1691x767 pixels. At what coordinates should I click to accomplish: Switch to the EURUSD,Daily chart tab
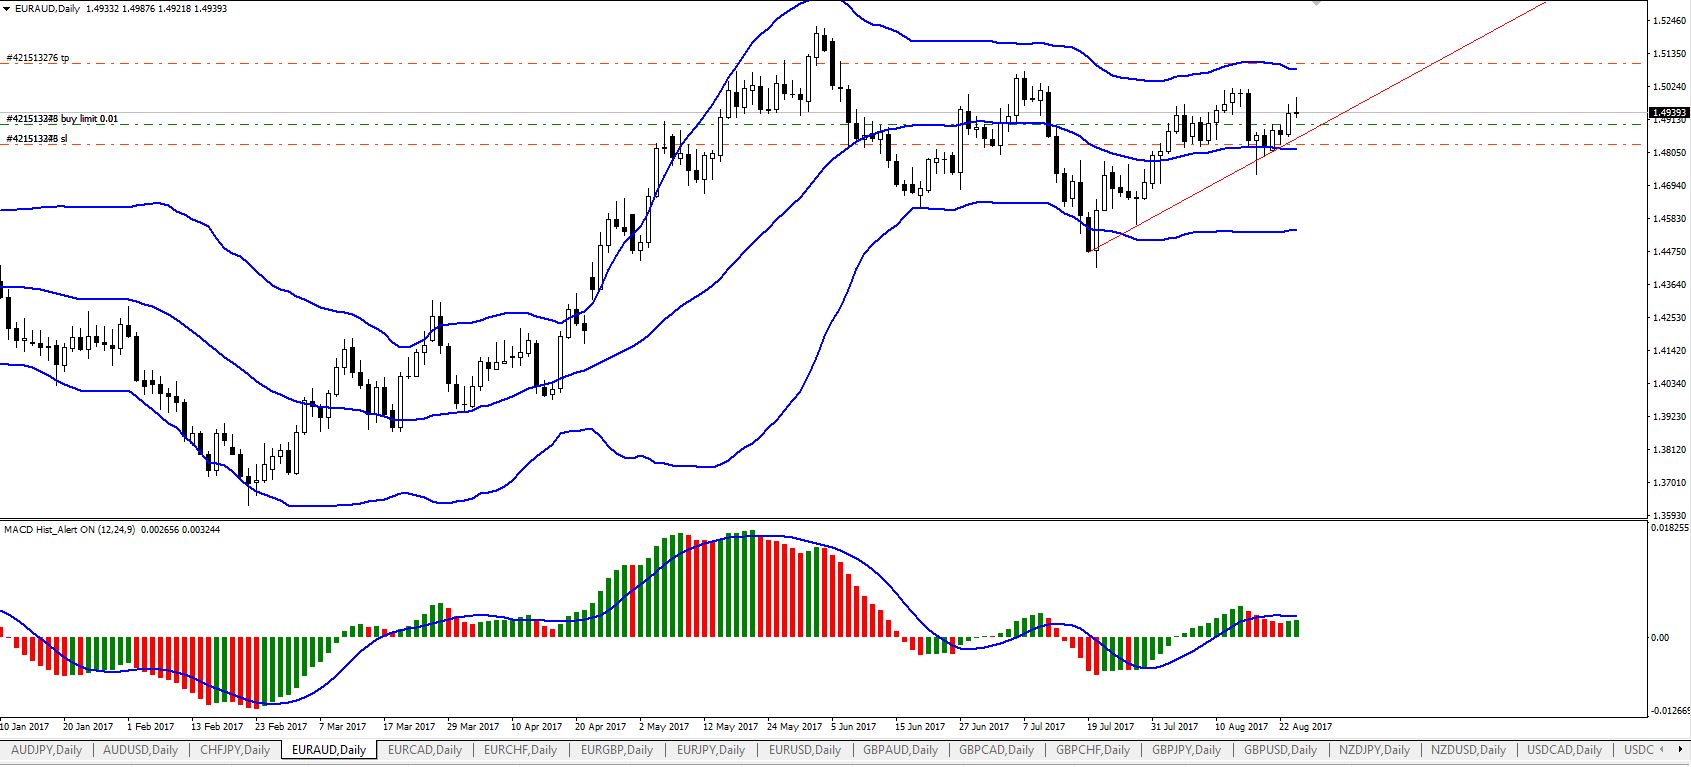805,750
